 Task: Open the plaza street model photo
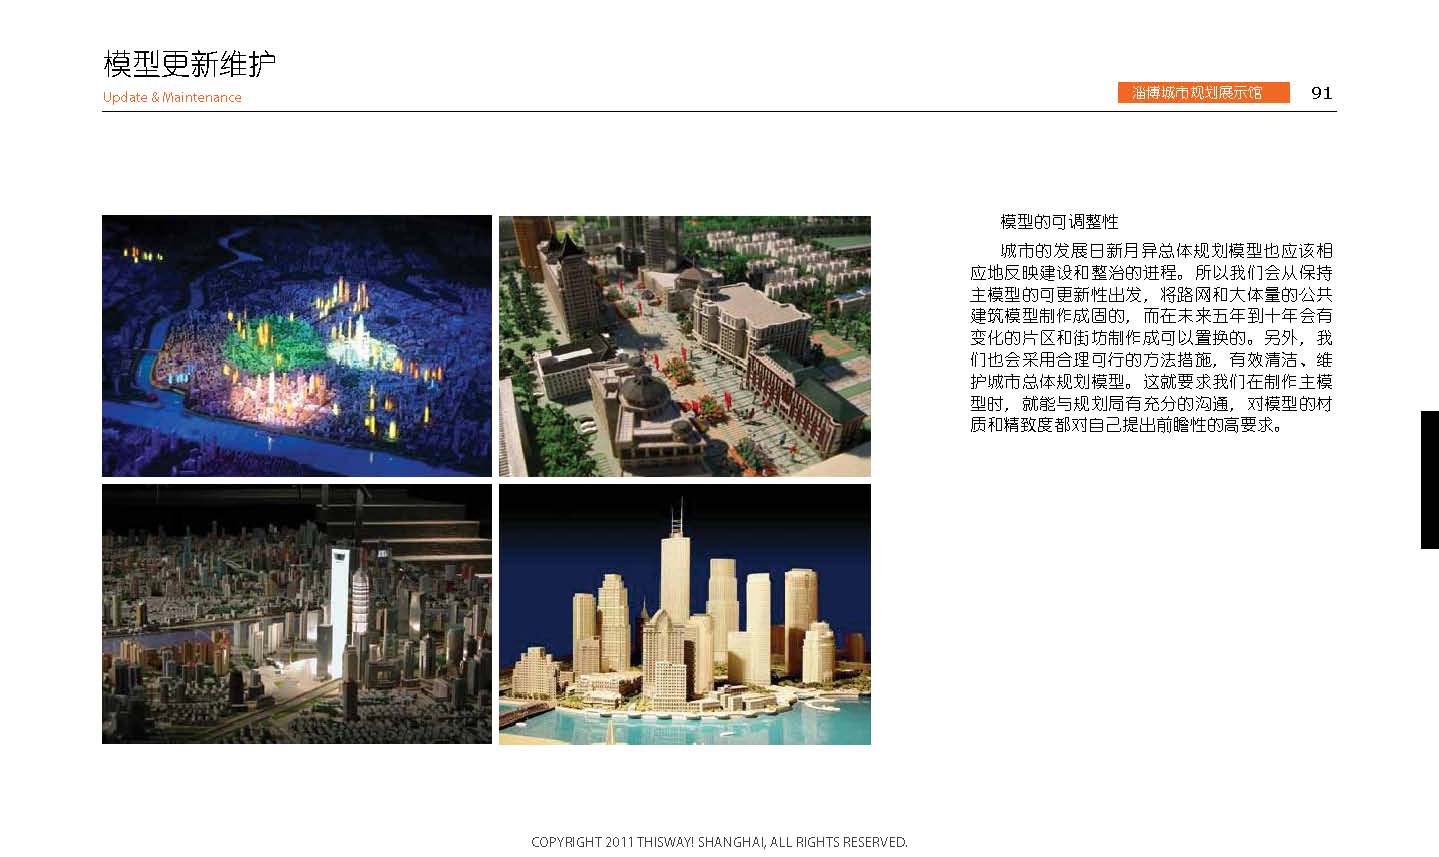(685, 346)
